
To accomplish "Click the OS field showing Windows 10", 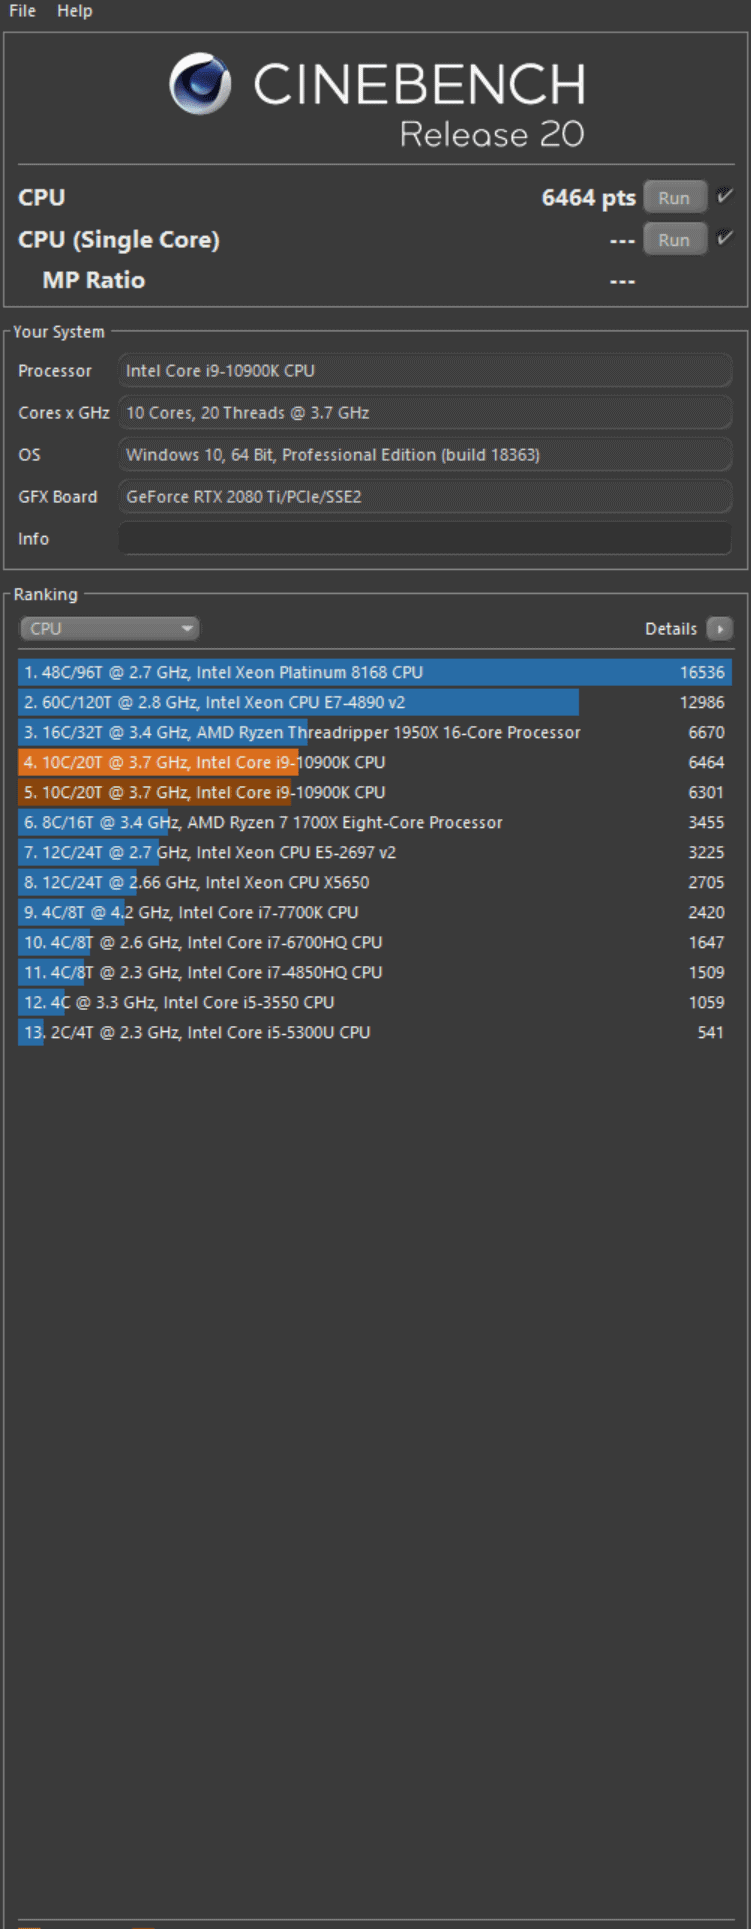I will [425, 454].
